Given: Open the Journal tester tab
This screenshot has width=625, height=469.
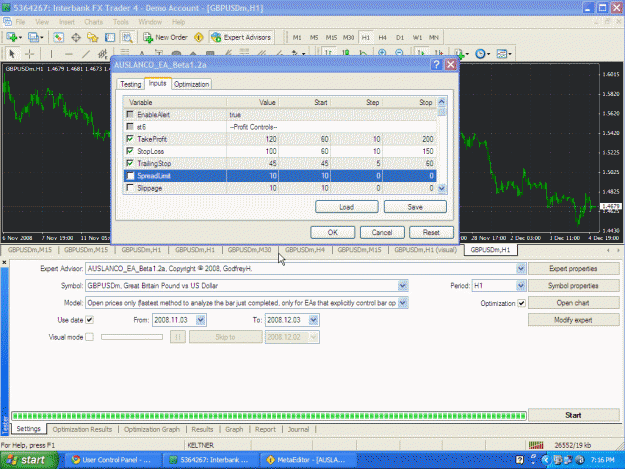Looking at the screenshot, I should [298, 429].
